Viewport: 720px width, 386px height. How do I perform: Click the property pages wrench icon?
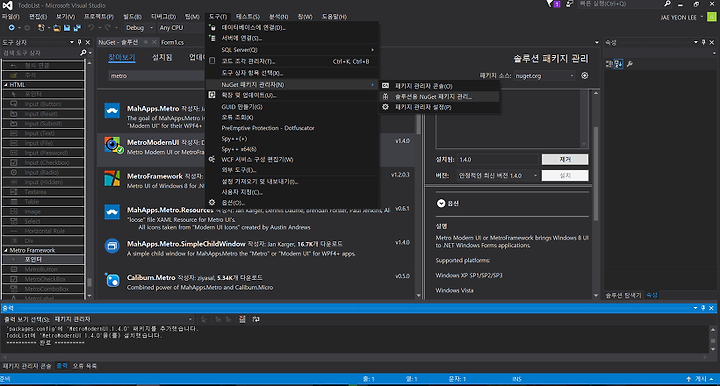(x=630, y=64)
